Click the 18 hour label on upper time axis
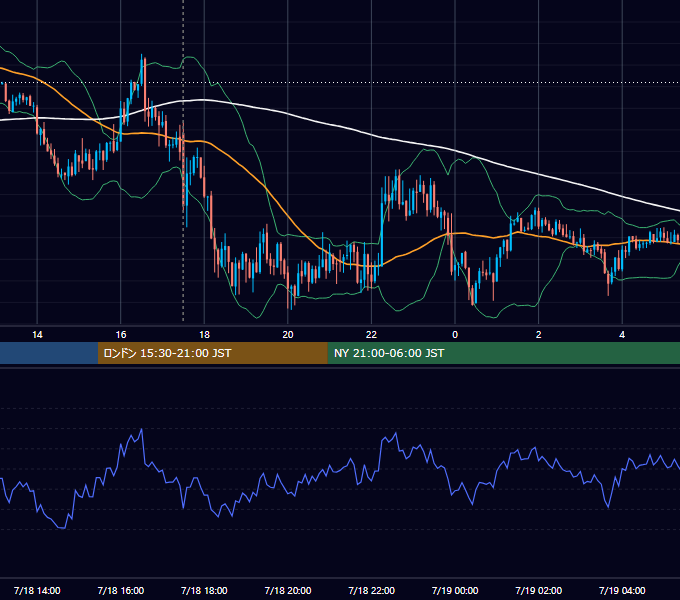This screenshot has width=680, height=600. (x=204, y=335)
